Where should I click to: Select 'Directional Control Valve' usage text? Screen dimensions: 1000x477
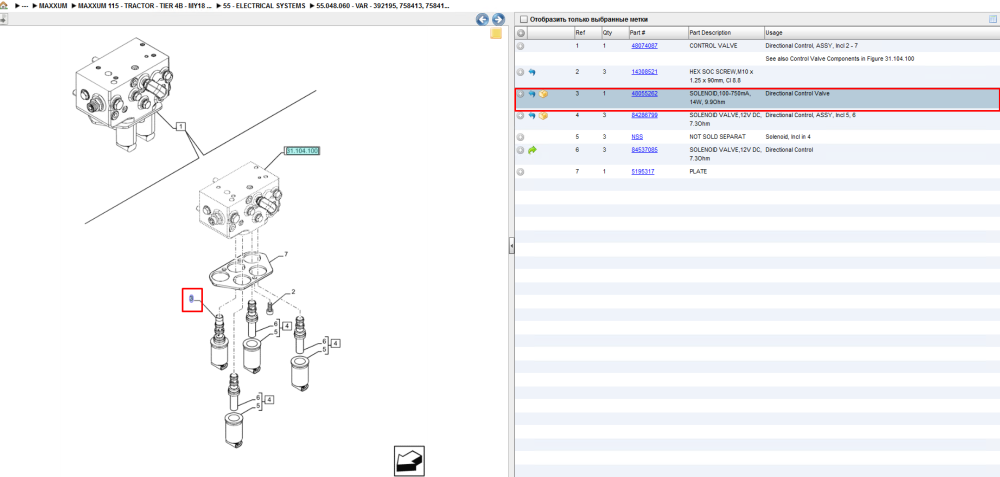point(797,94)
